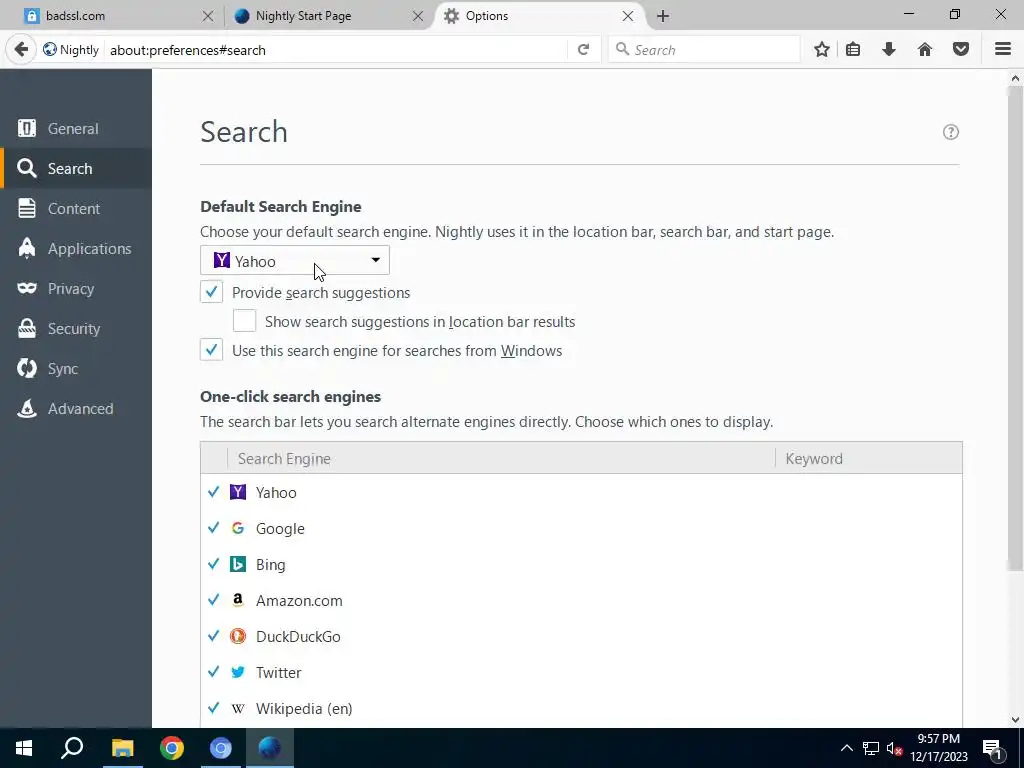Open a new tab with plus button
This screenshot has width=1024, height=768.
[x=663, y=16]
